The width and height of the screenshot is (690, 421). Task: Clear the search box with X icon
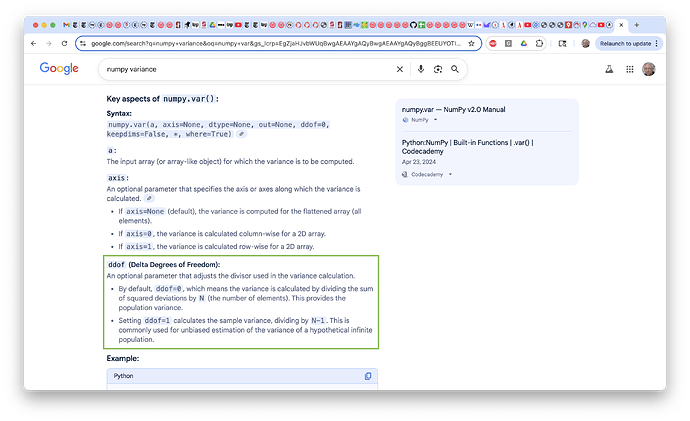(400, 69)
